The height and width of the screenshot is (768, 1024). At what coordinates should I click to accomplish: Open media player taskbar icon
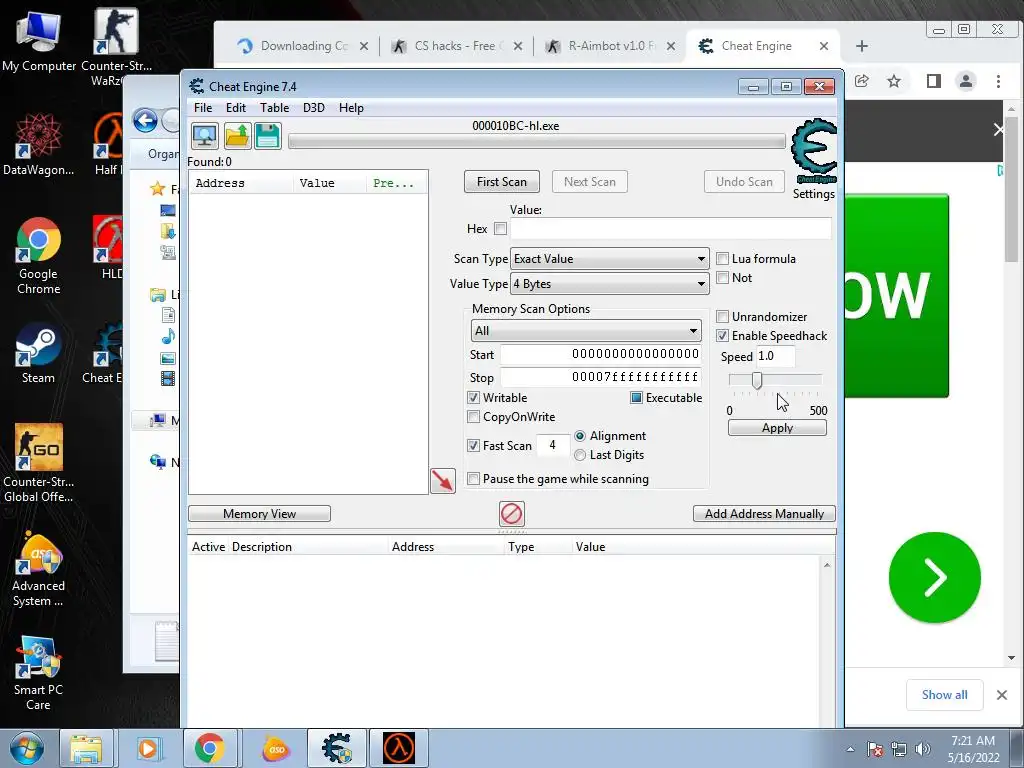(x=148, y=748)
